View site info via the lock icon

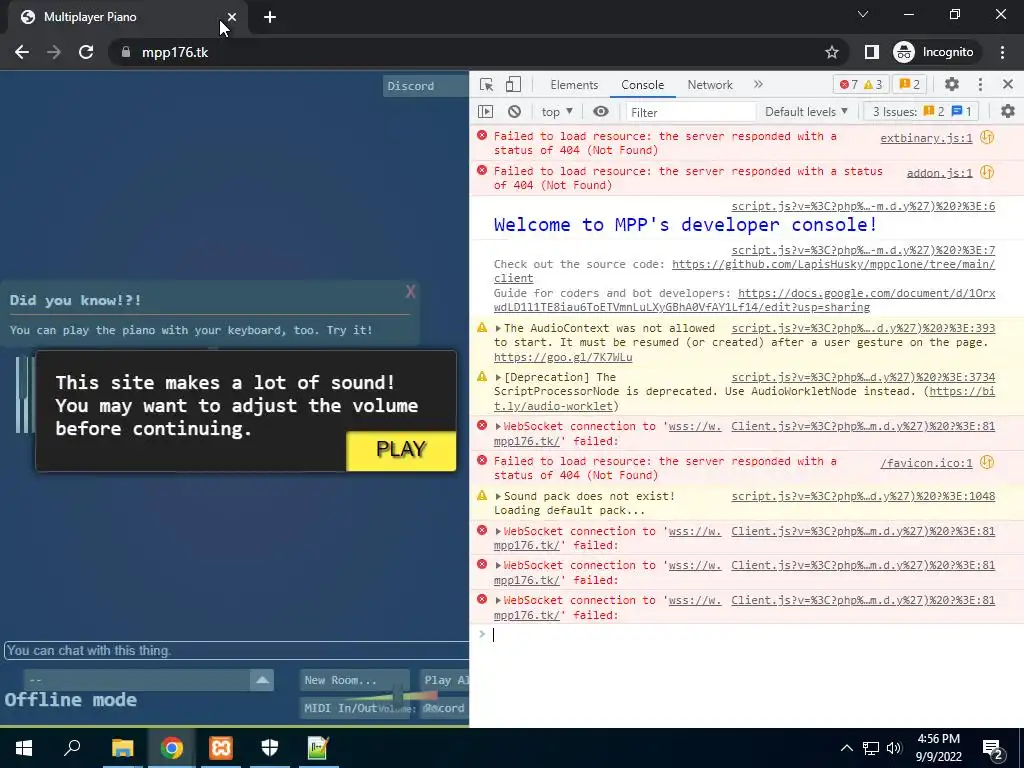click(125, 52)
